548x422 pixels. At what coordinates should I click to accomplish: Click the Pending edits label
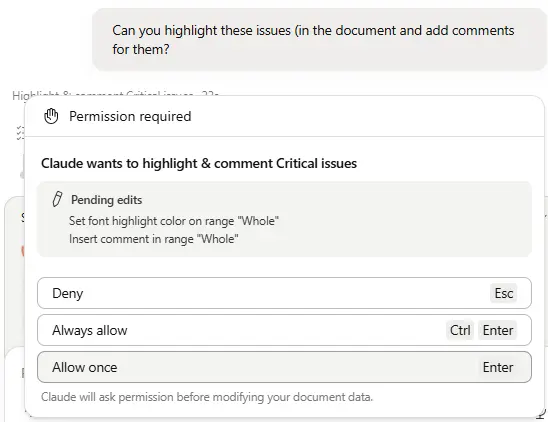107,200
